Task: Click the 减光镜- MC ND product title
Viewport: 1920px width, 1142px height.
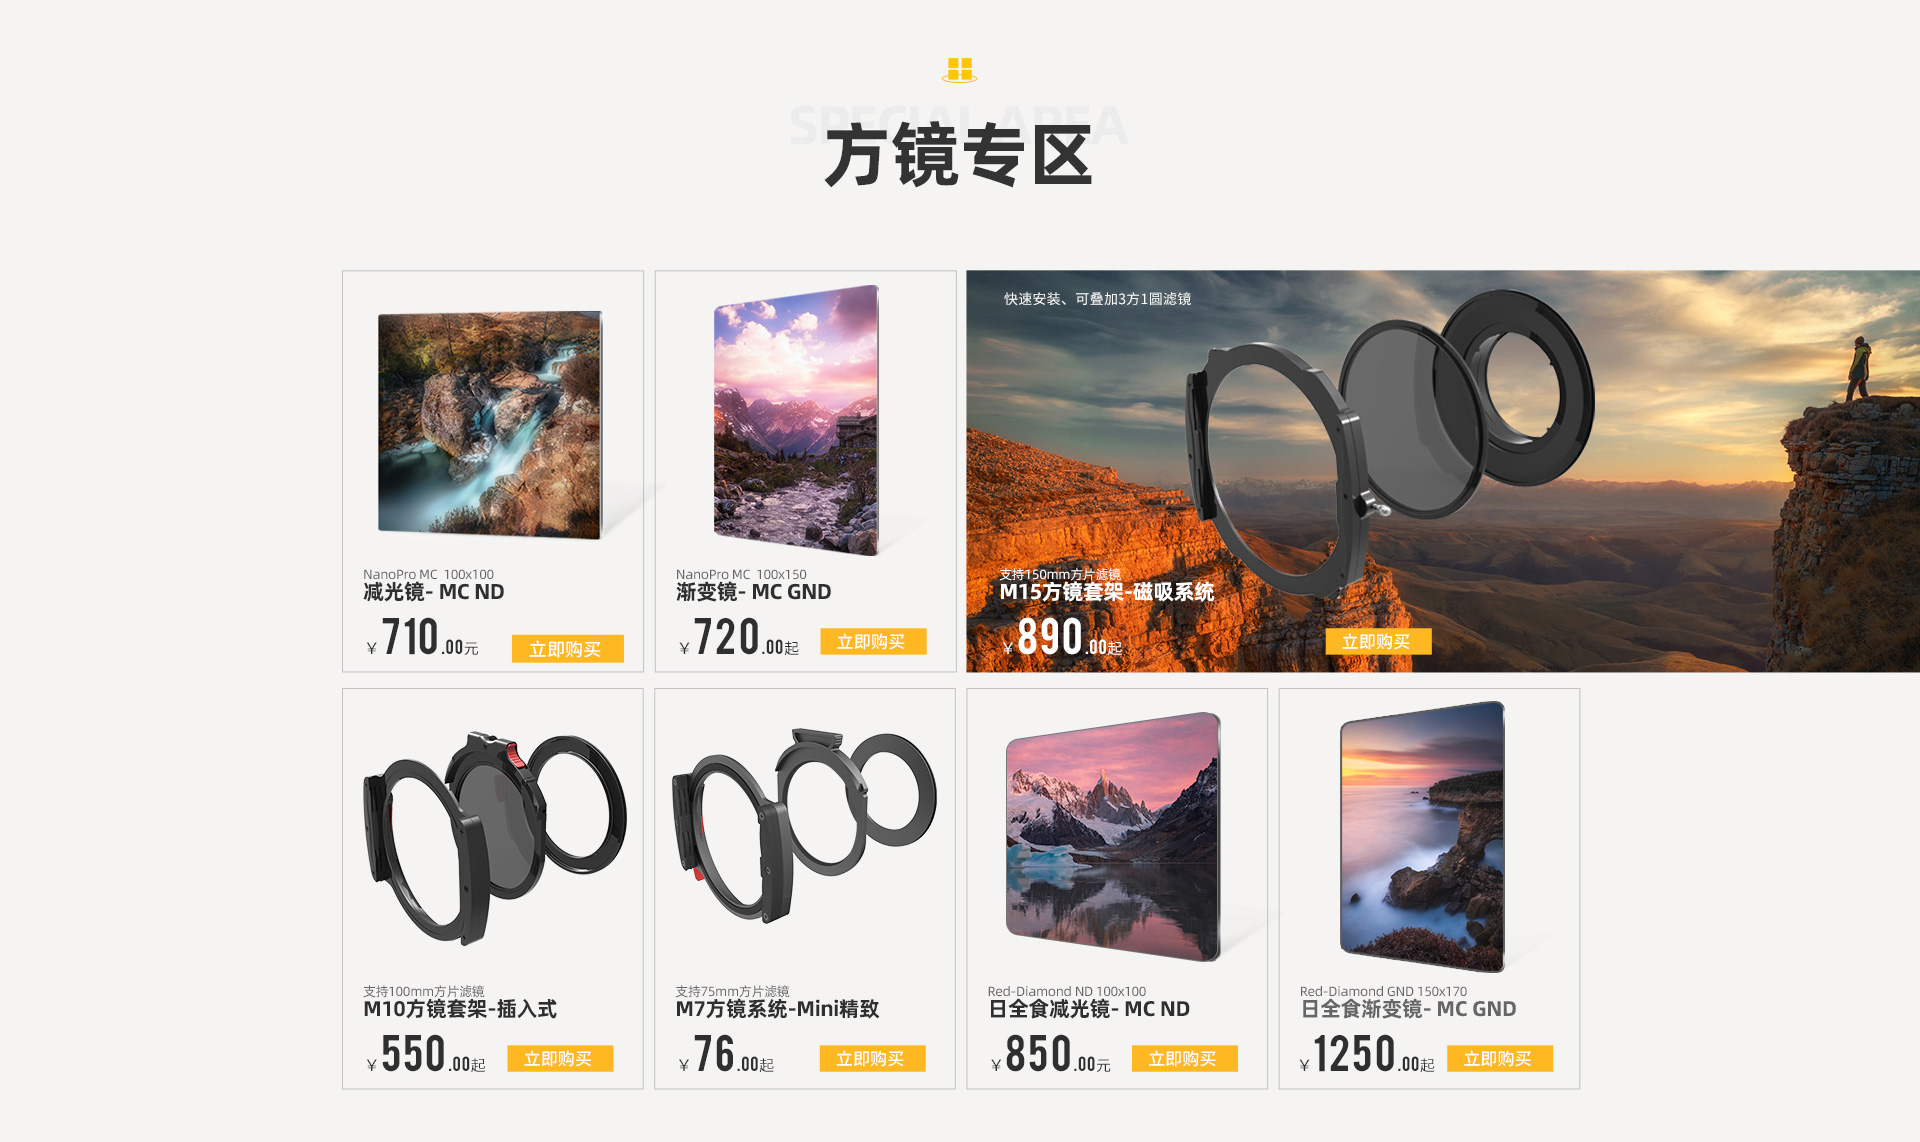Action: (x=433, y=592)
